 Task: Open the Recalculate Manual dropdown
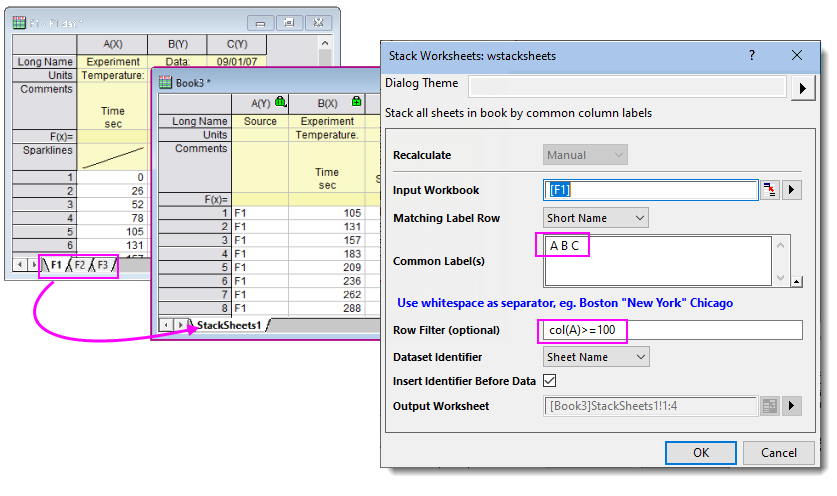(585, 155)
